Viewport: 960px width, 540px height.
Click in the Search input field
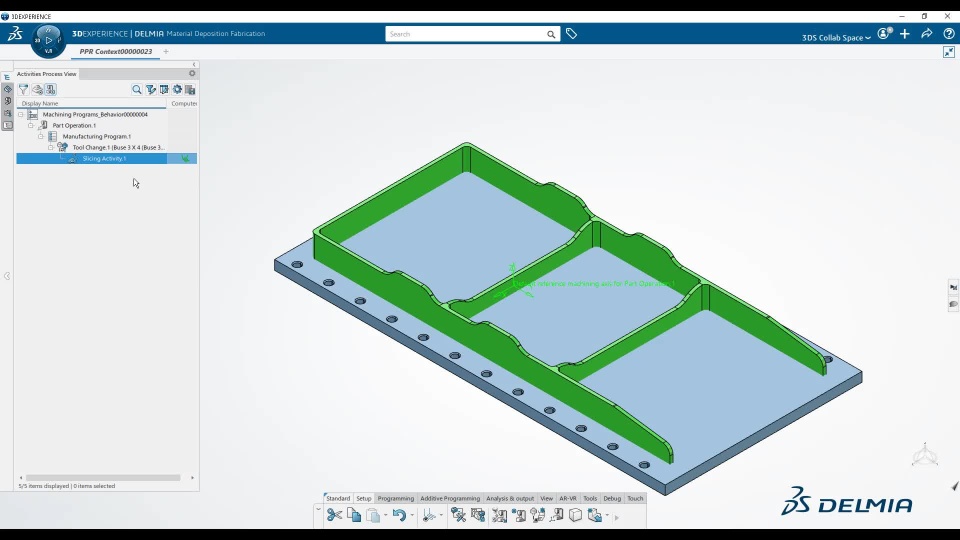pyautogui.click(x=465, y=34)
